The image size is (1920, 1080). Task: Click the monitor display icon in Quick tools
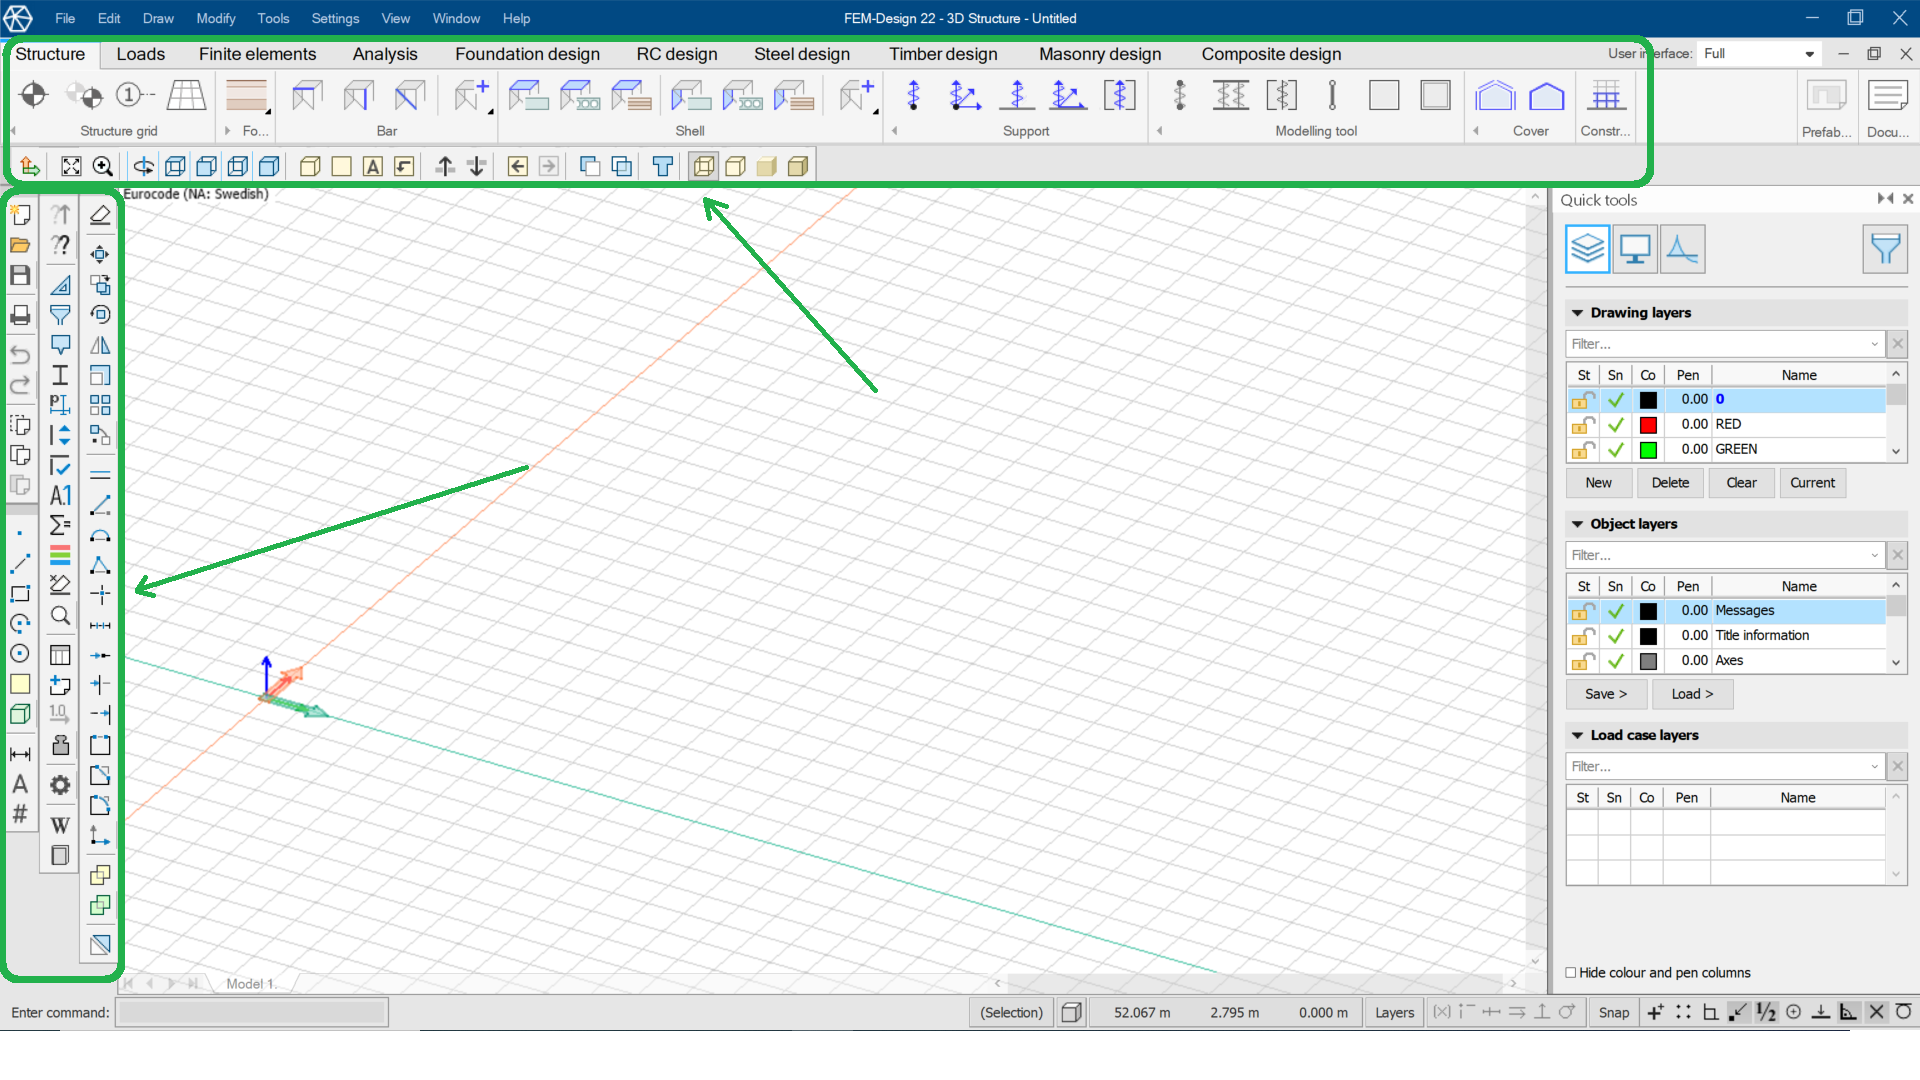click(1635, 249)
